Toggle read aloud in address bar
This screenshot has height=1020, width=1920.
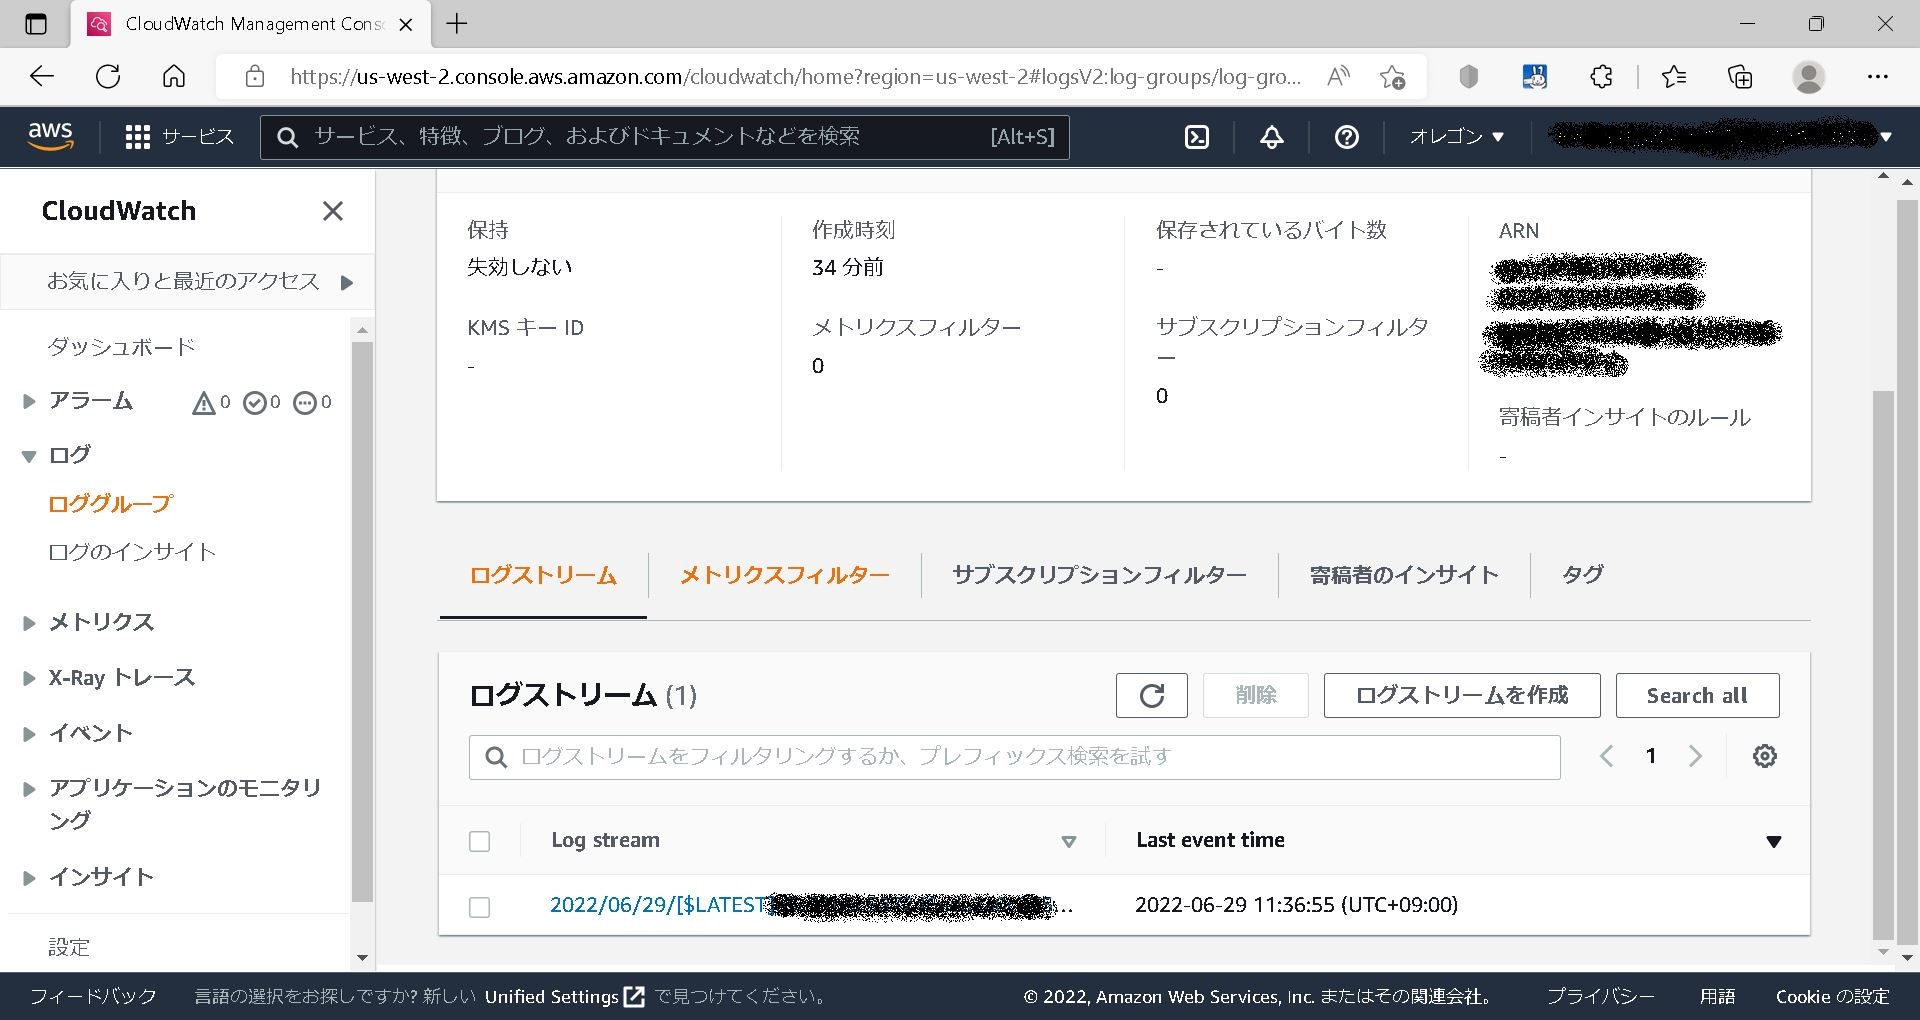(x=1338, y=77)
